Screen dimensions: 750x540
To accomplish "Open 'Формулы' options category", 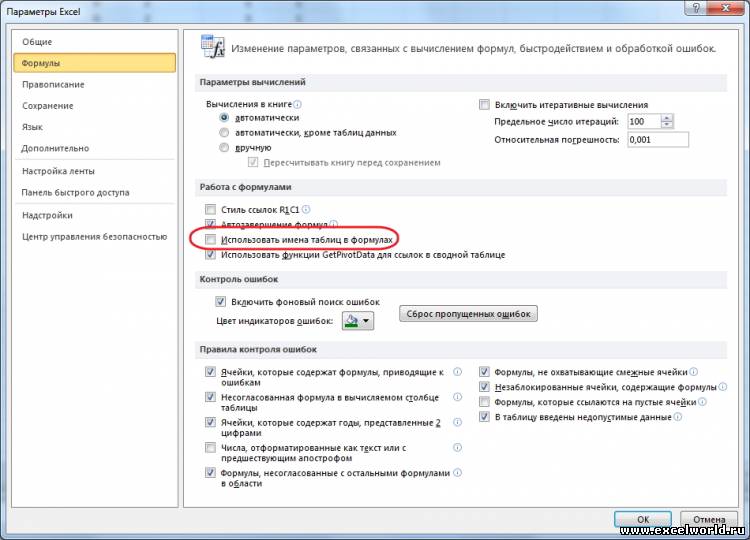I will click(95, 63).
